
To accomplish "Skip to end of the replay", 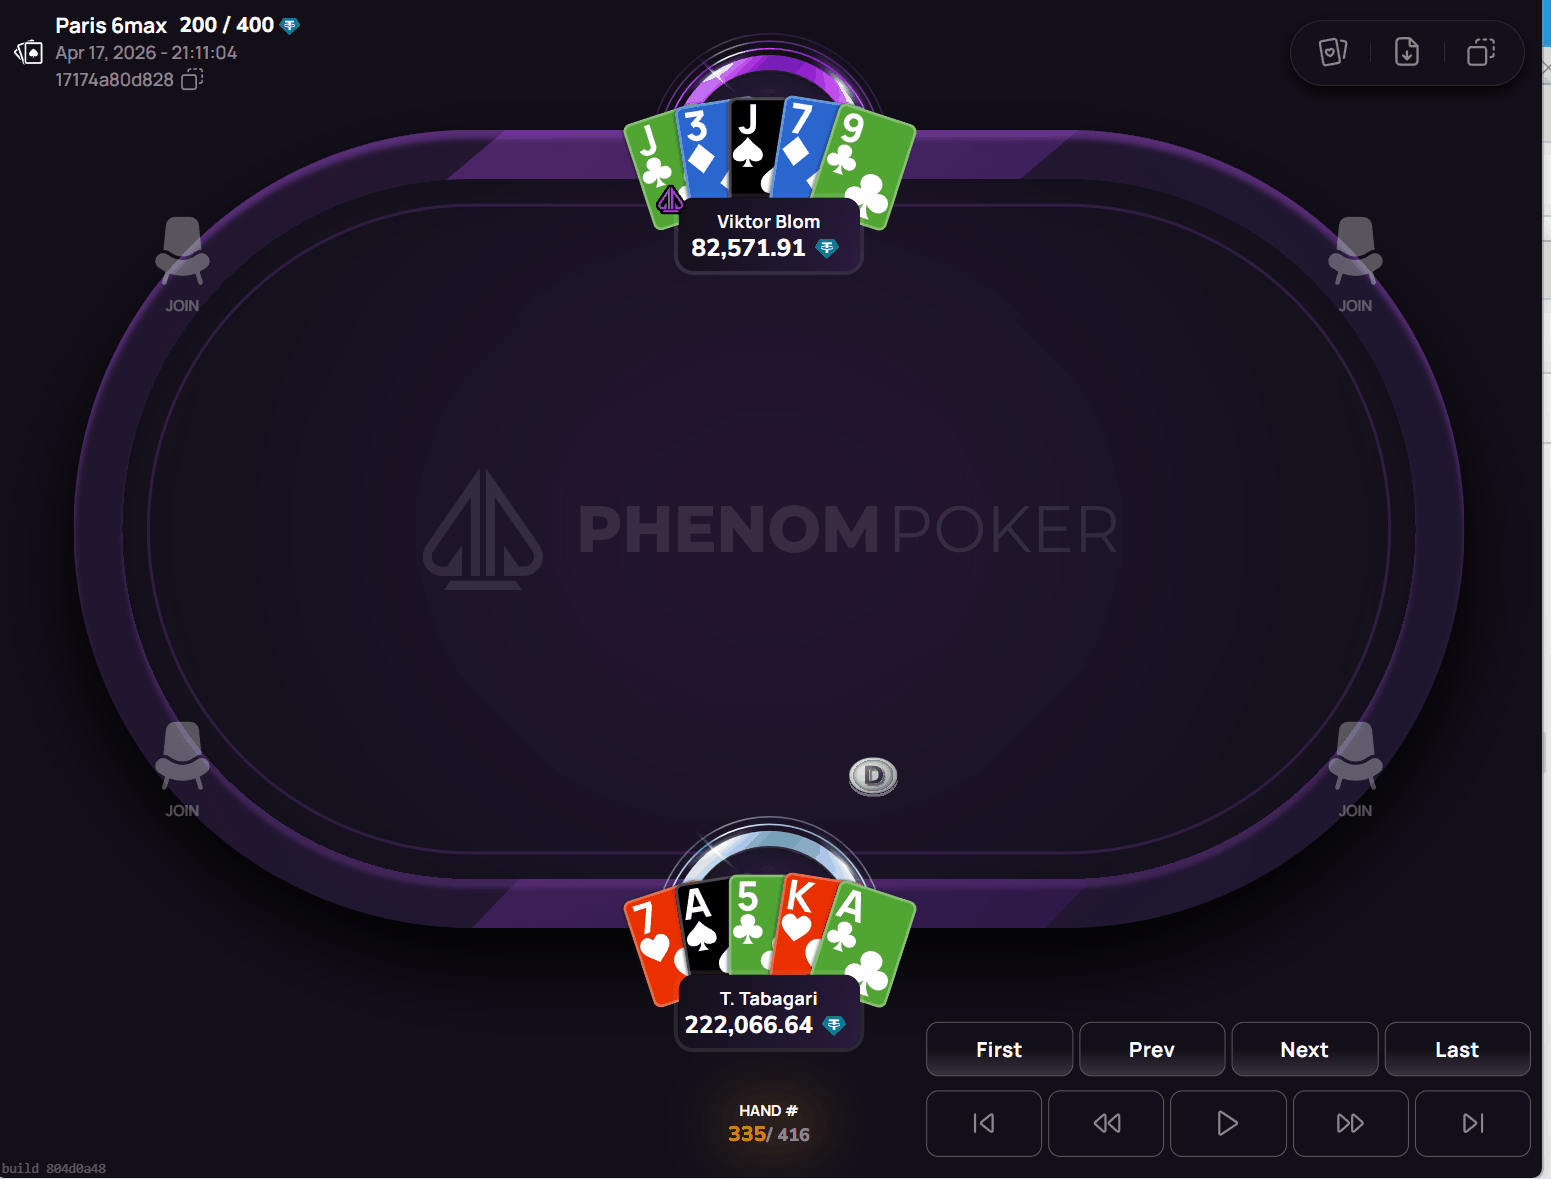I will click(1473, 1123).
